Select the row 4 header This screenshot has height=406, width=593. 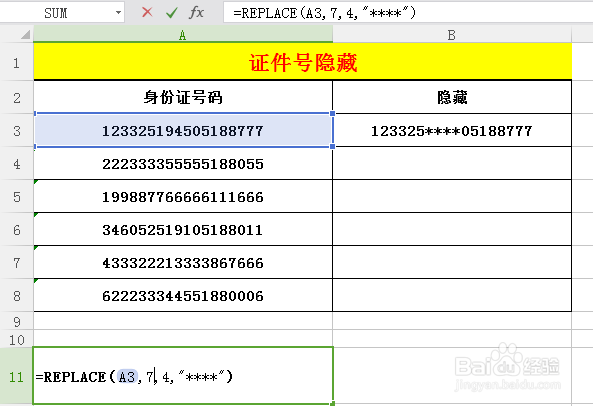click(17, 164)
